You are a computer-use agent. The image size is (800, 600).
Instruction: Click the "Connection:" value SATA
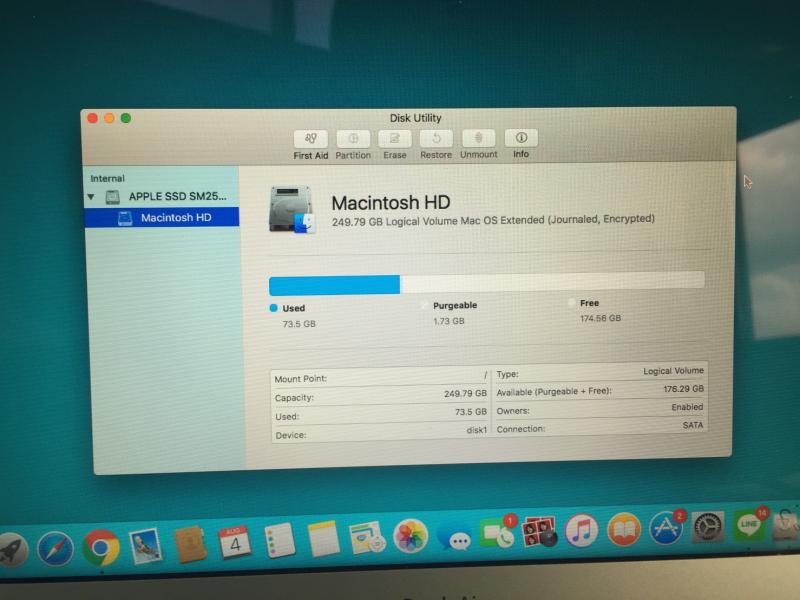pos(693,425)
